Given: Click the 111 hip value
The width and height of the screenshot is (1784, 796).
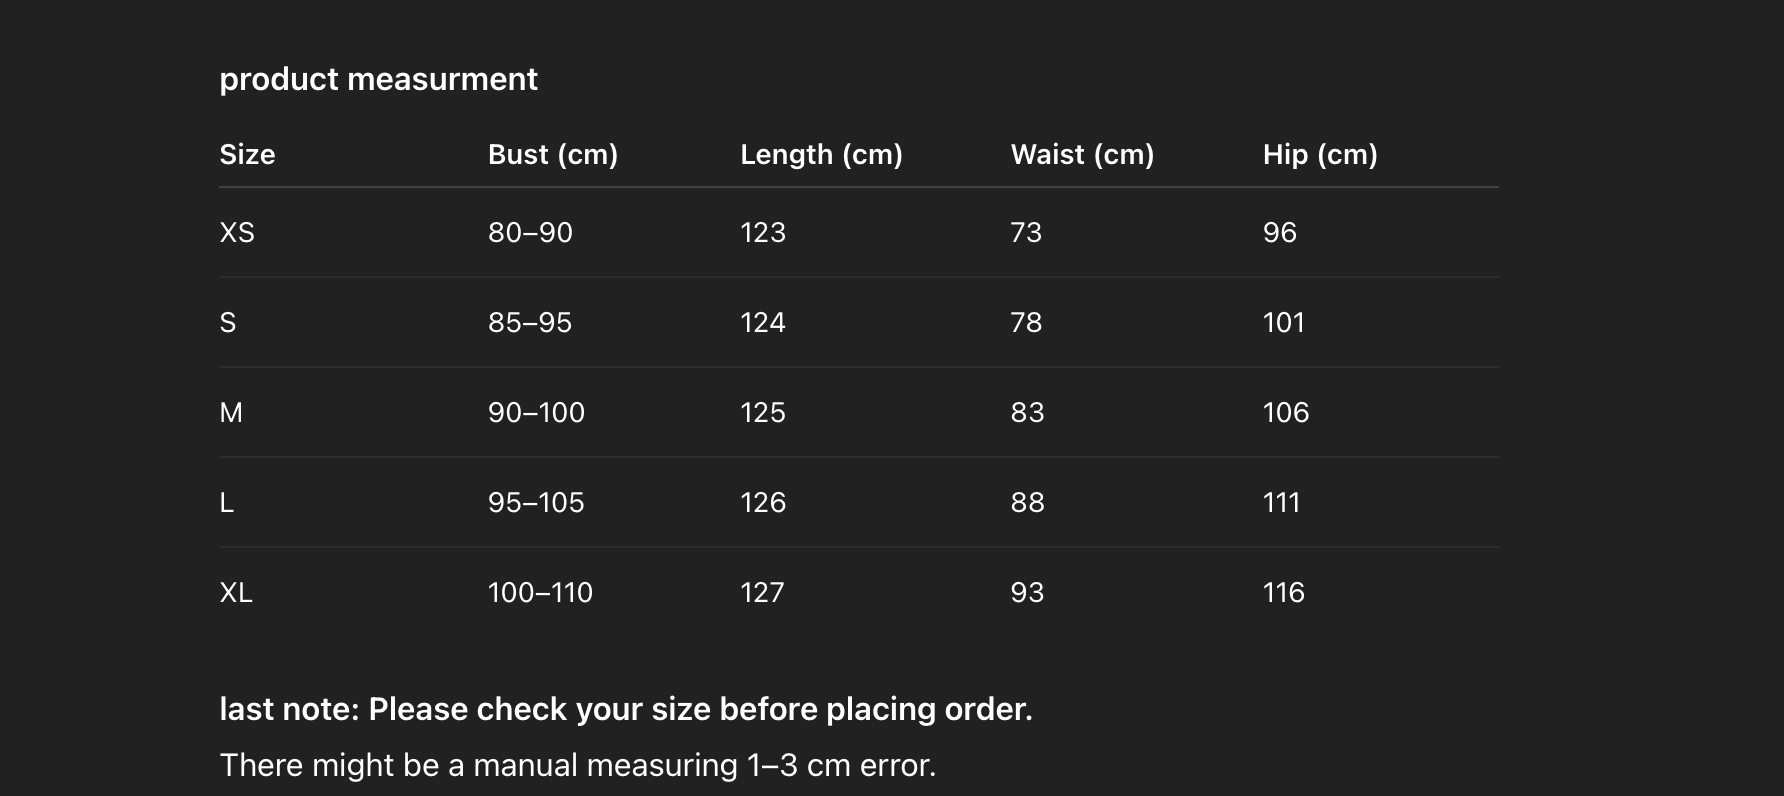Looking at the screenshot, I should point(1281,502).
